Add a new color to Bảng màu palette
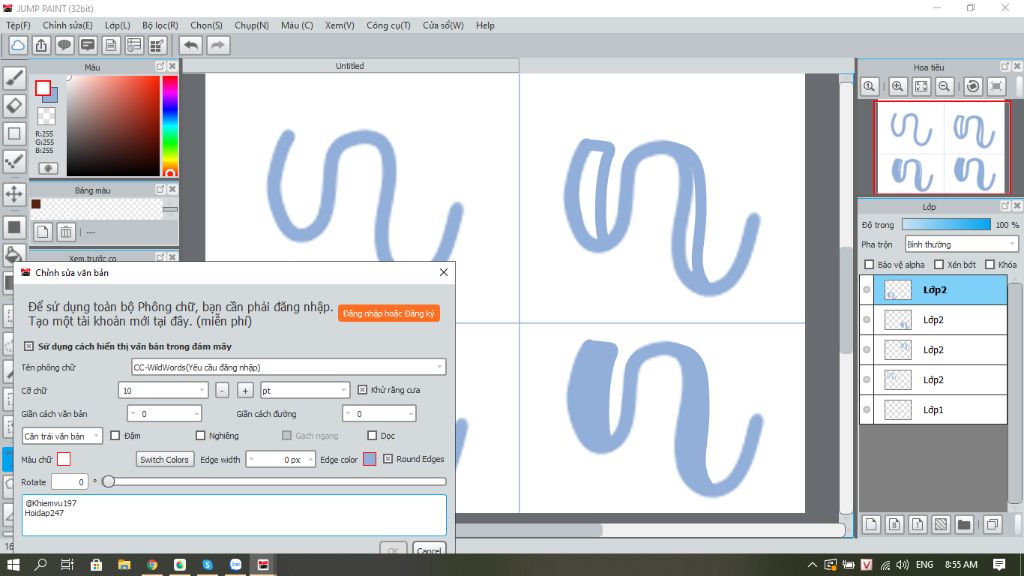The height and width of the screenshot is (576, 1024). (x=42, y=232)
